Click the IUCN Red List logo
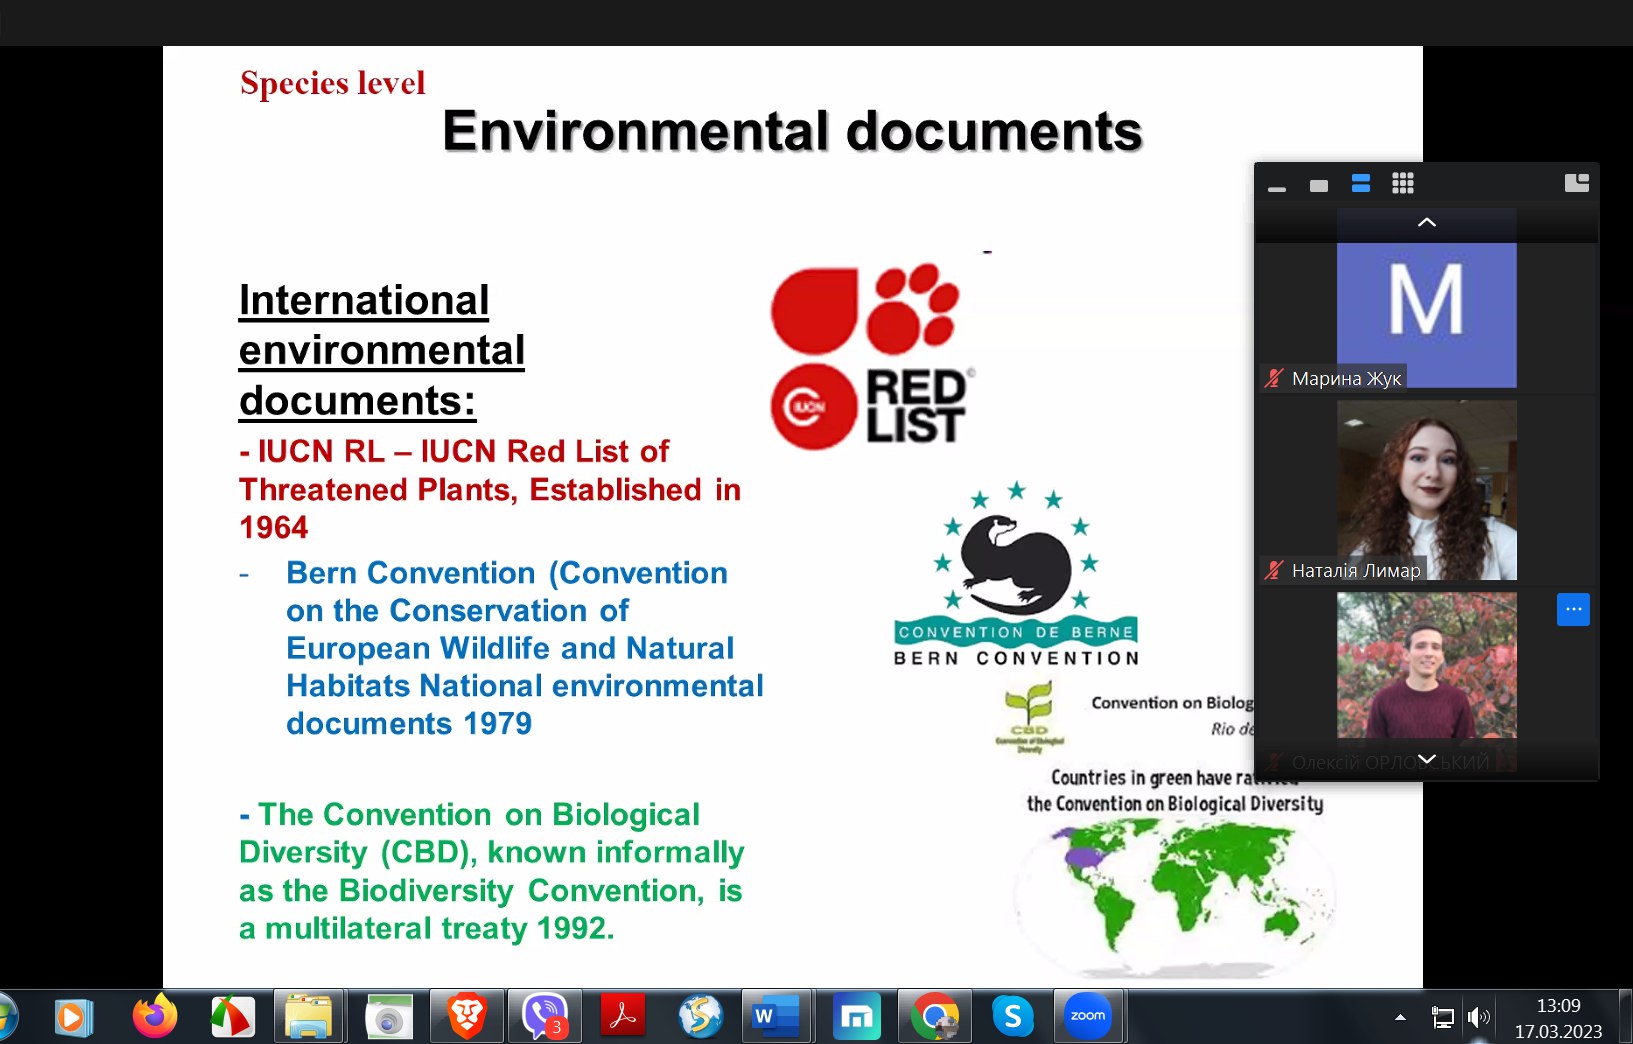1633x1044 pixels. click(872, 355)
